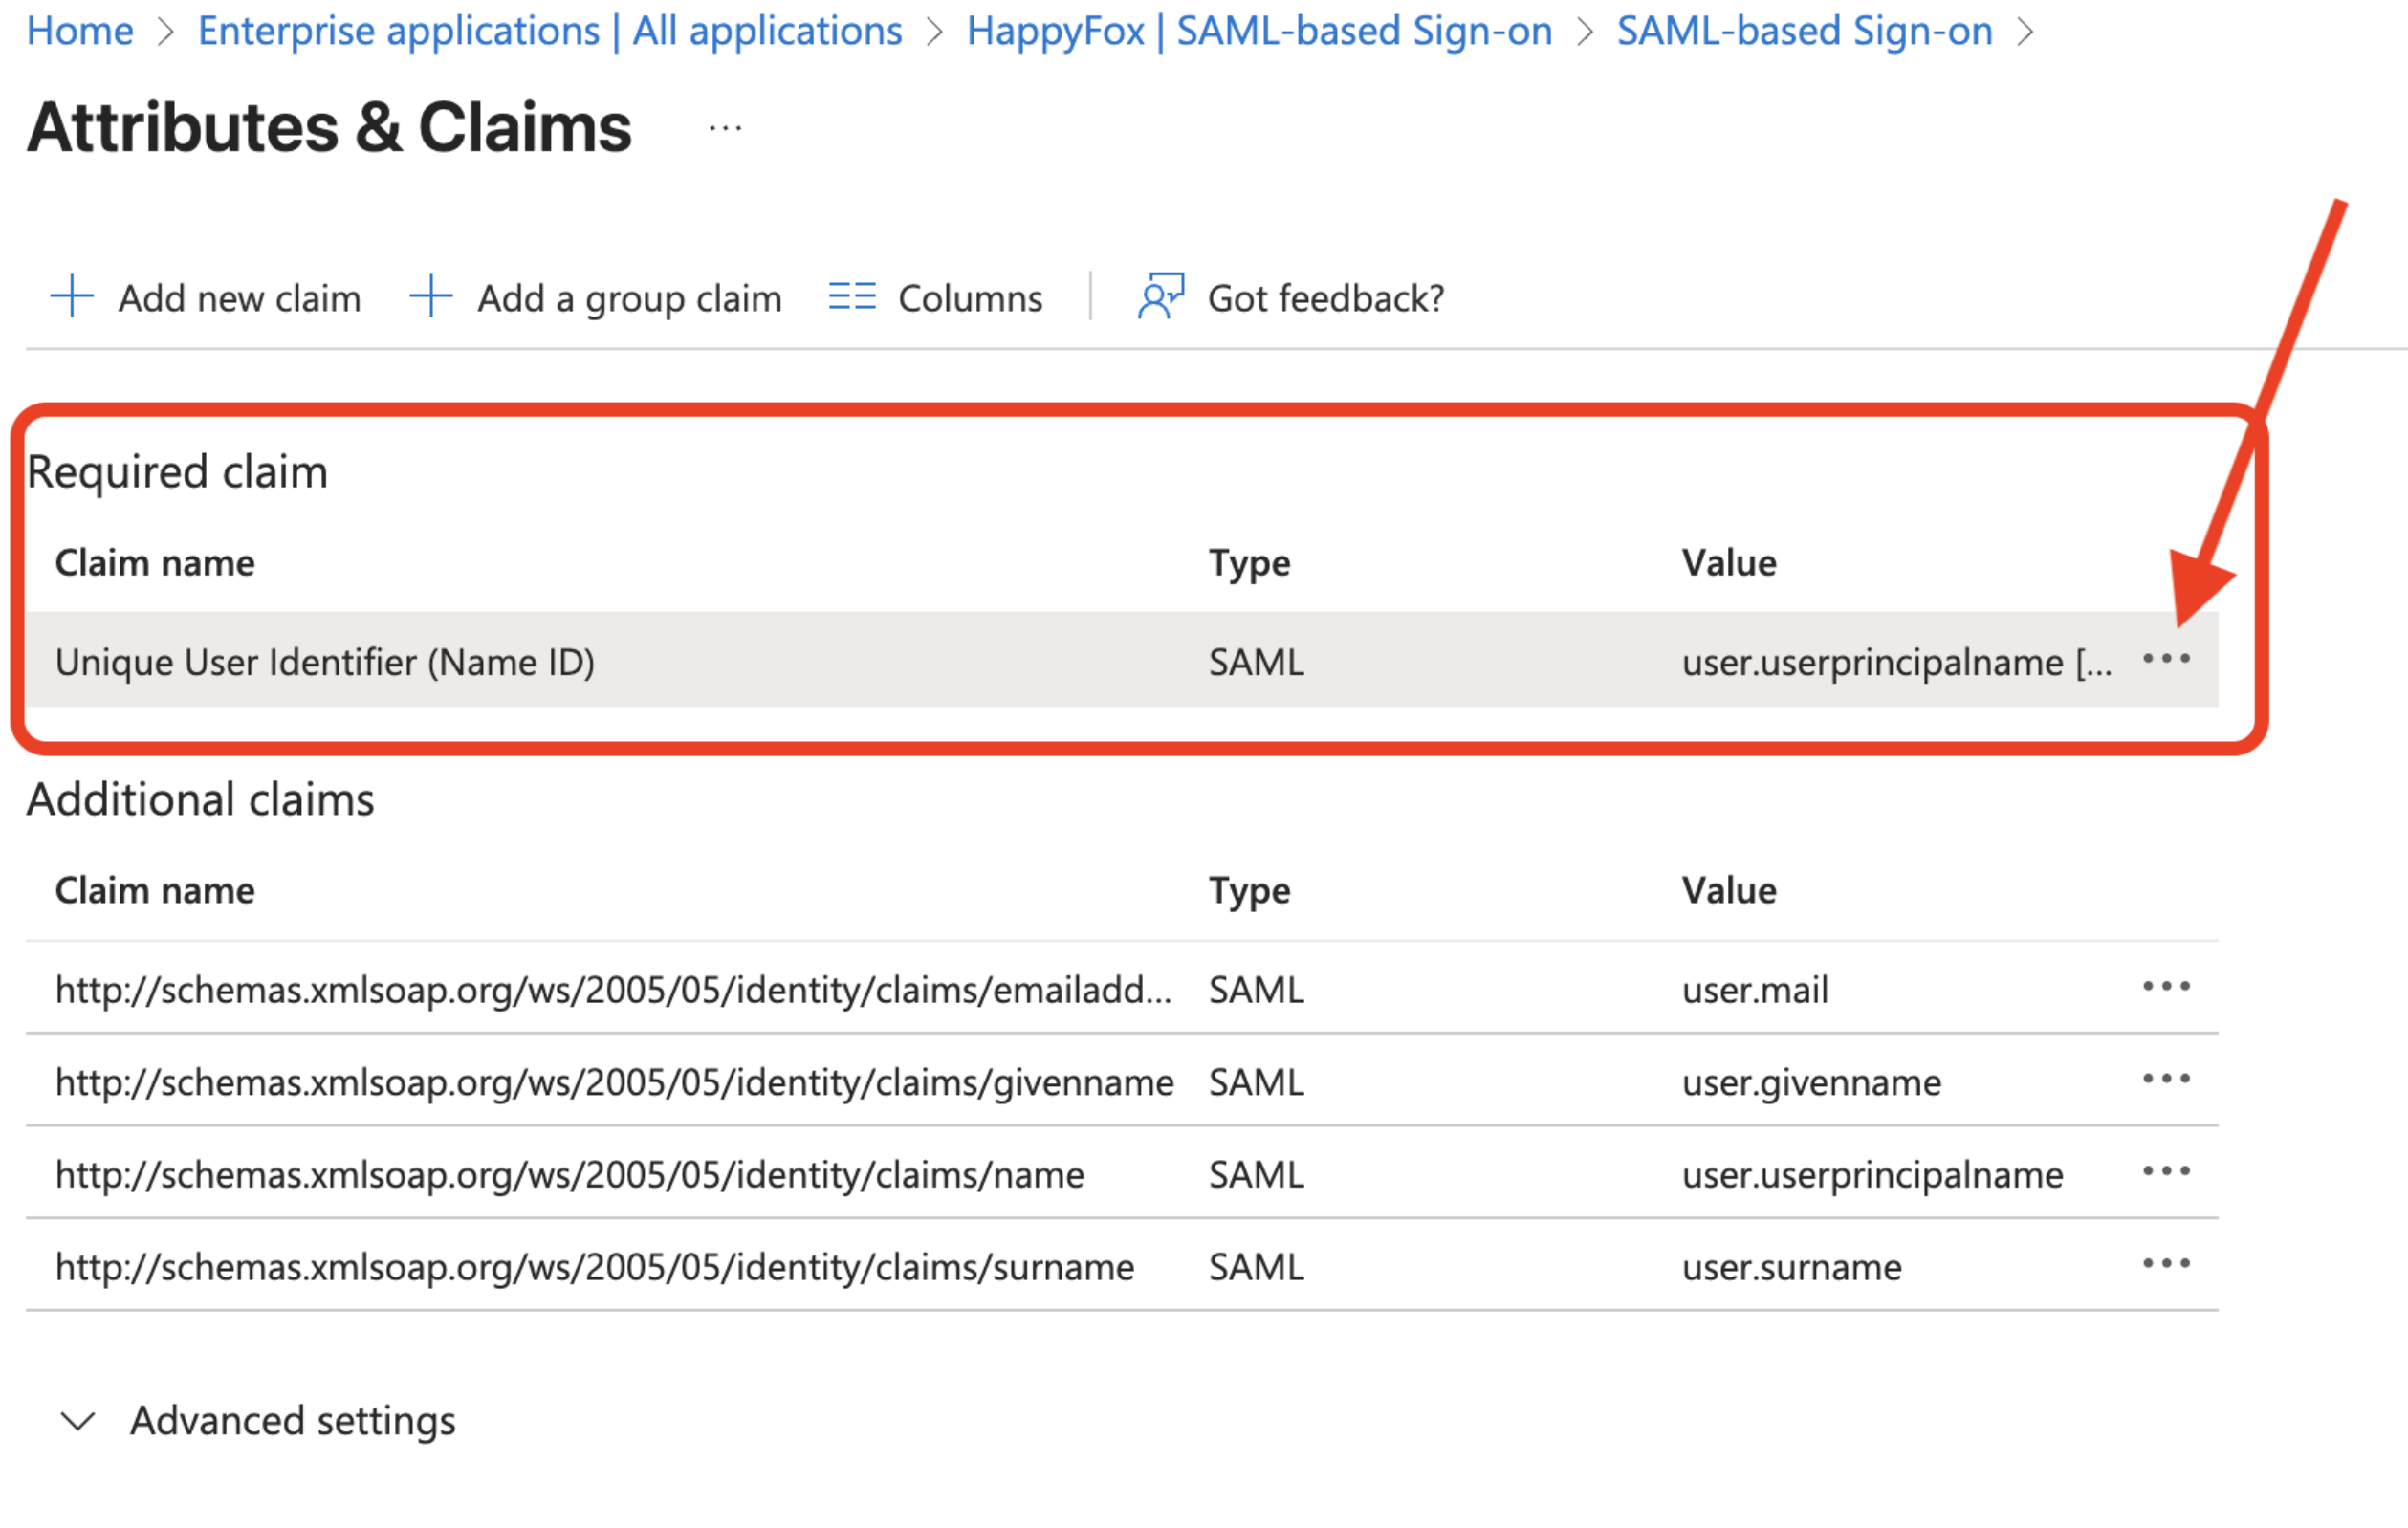Click the Advanced settings label
Screen dimensions: 2408x1528
(x=292, y=1421)
